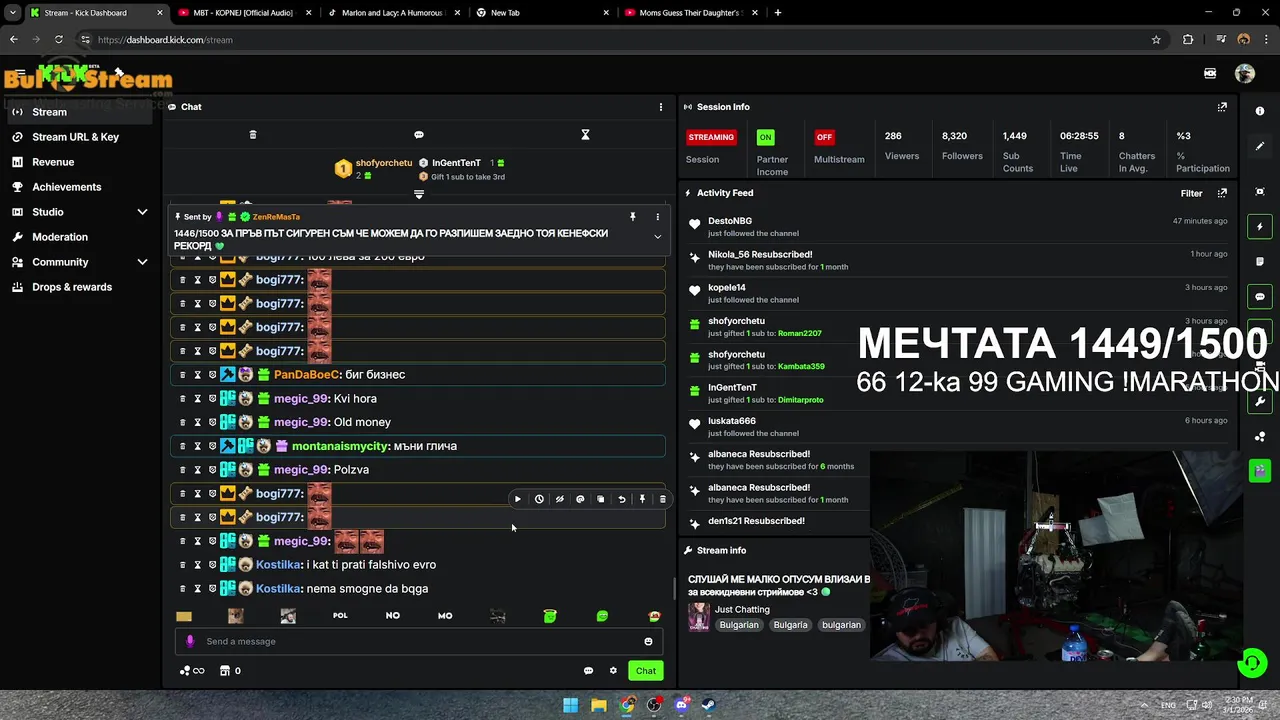This screenshot has height=720, width=1280.
Task: Open the profile avatar menu
Action: point(1245,73)
